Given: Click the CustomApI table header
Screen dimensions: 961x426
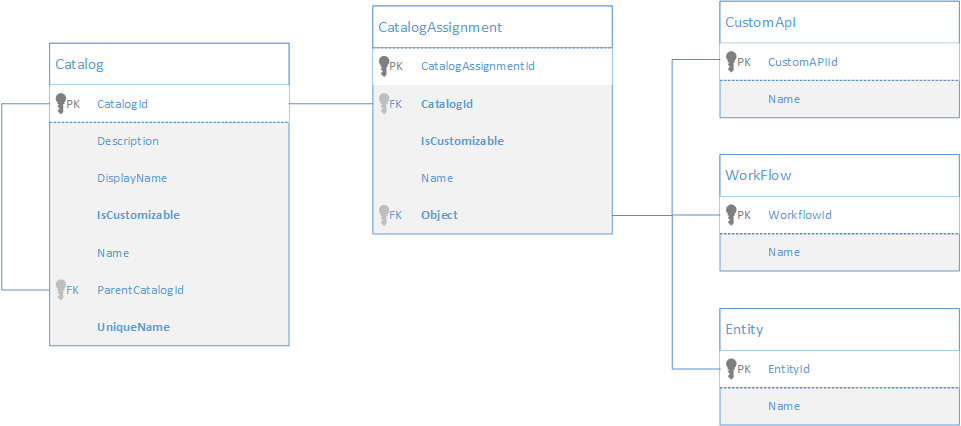Looking at the screenshot, I should 760,22.
